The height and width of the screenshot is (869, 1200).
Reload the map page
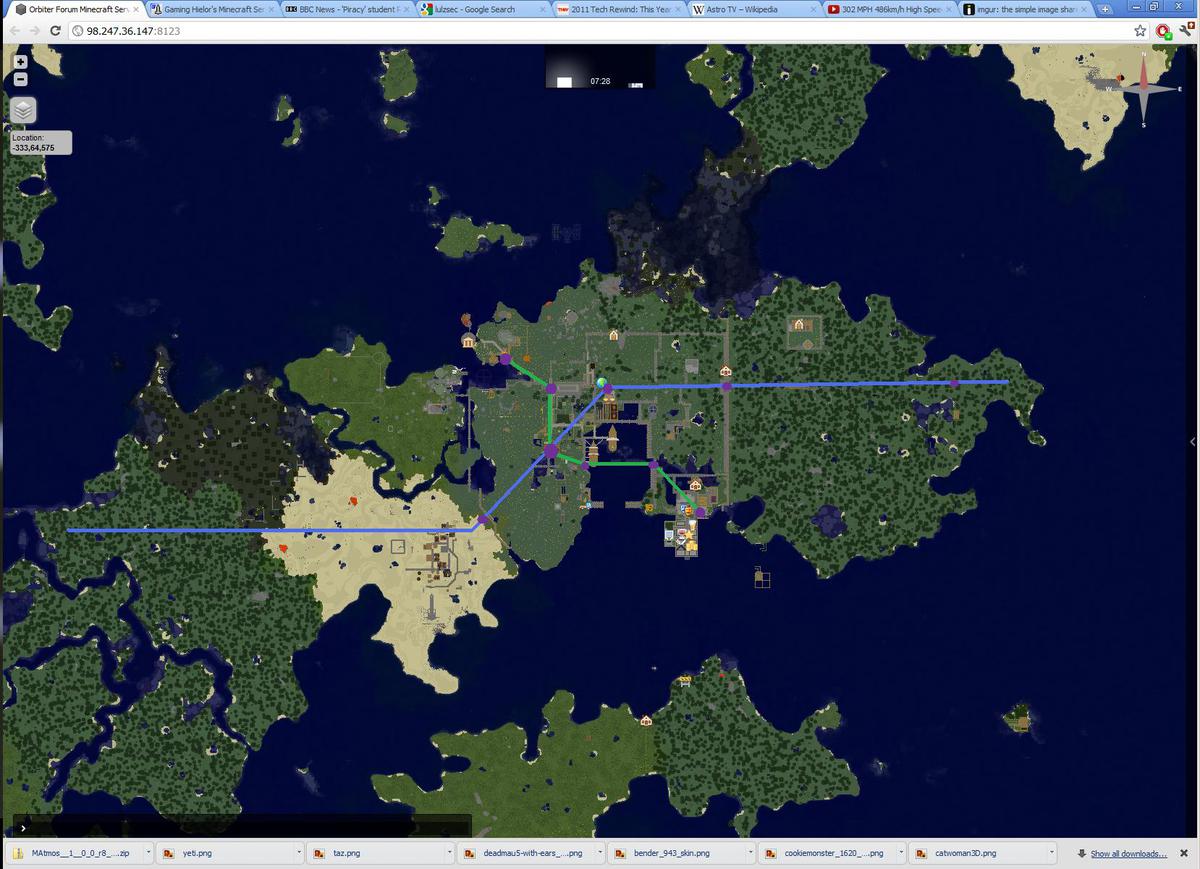pyautogui.click(x=55, y=31)
